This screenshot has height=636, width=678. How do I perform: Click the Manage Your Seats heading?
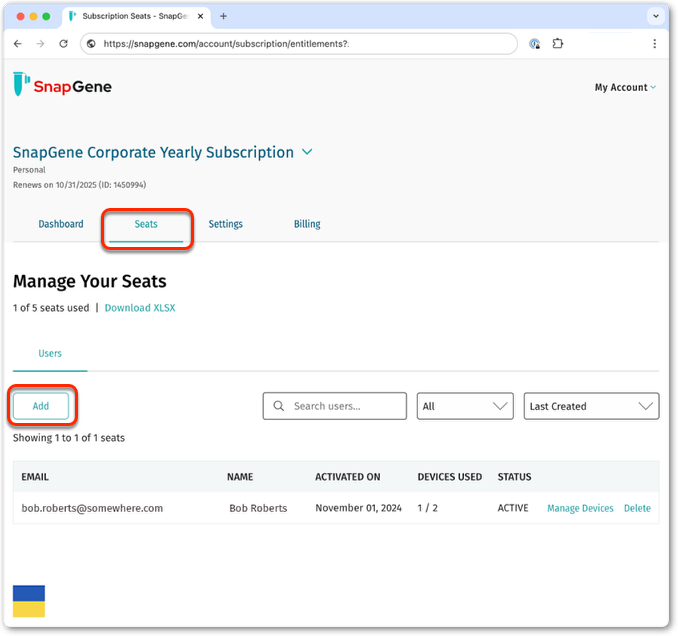(x=90, y=281)
